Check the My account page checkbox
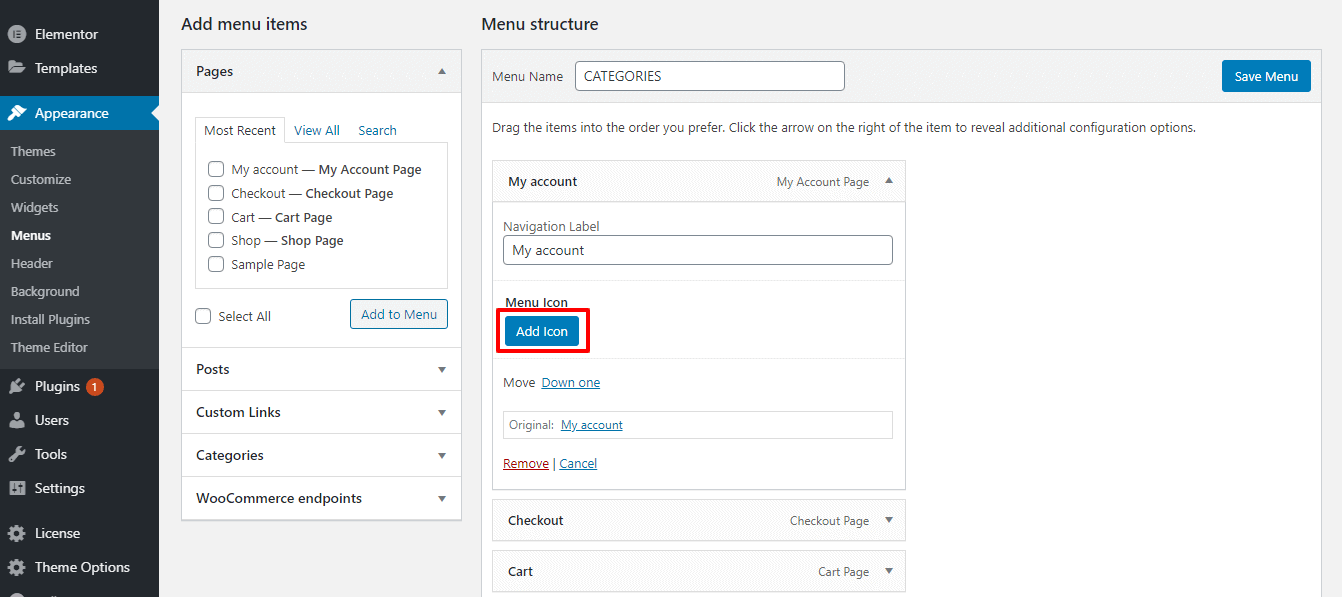The width and height of the screenshot is (1342, 597). click(x=215, y=169)
